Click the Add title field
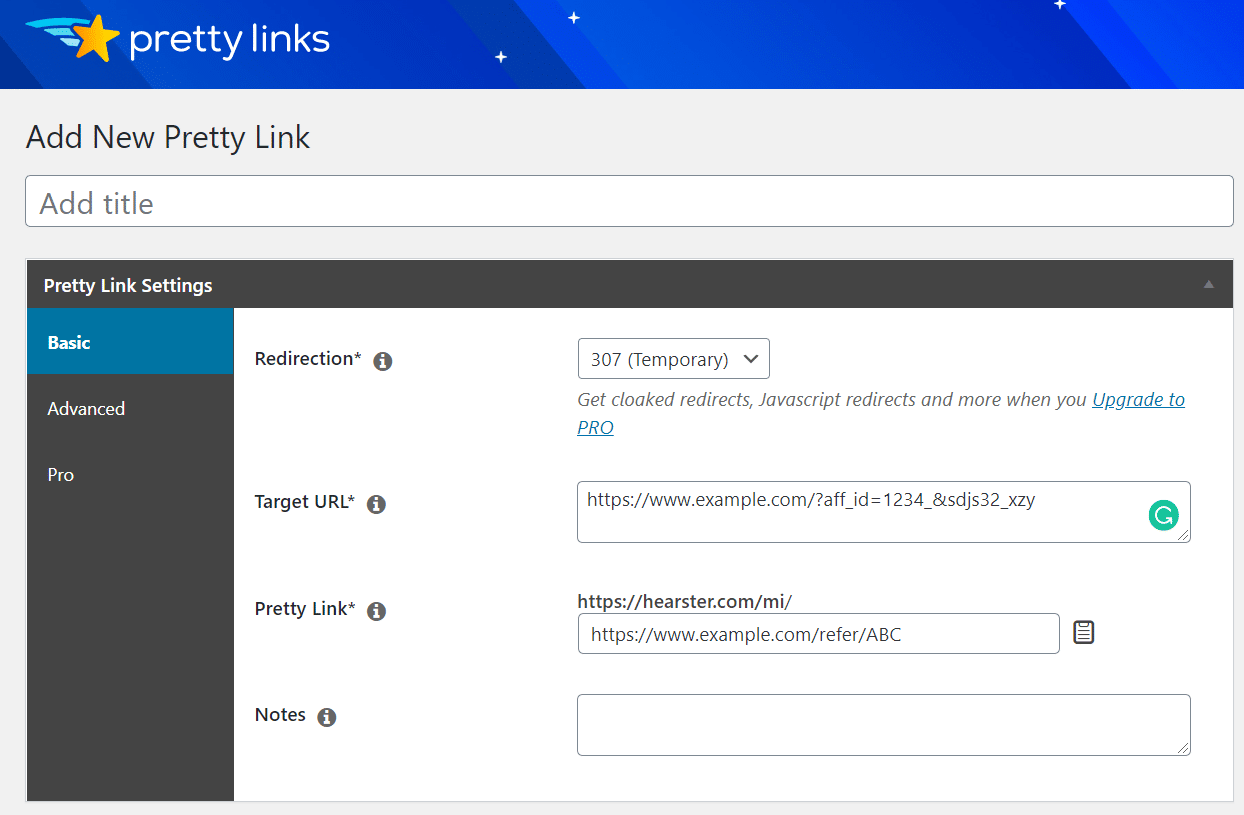Screen dimensions: 1244x815 coord(629,201)
